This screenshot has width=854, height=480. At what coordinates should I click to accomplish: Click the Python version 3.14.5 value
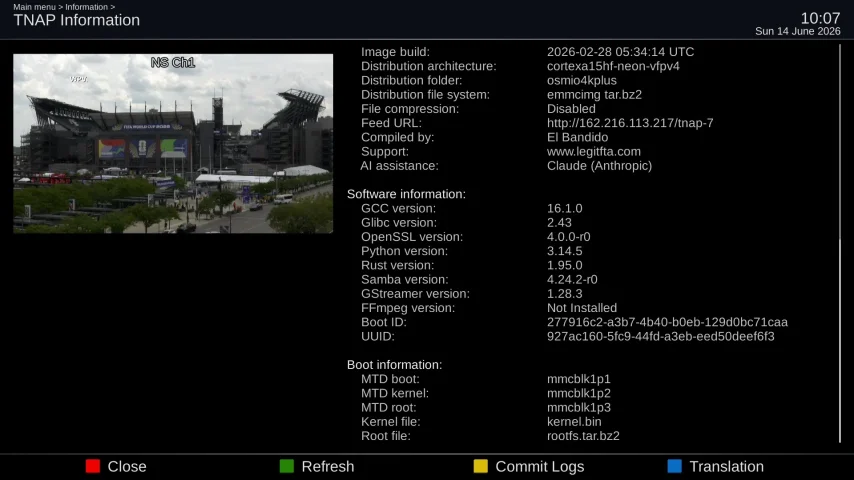[x=564, y=251]
